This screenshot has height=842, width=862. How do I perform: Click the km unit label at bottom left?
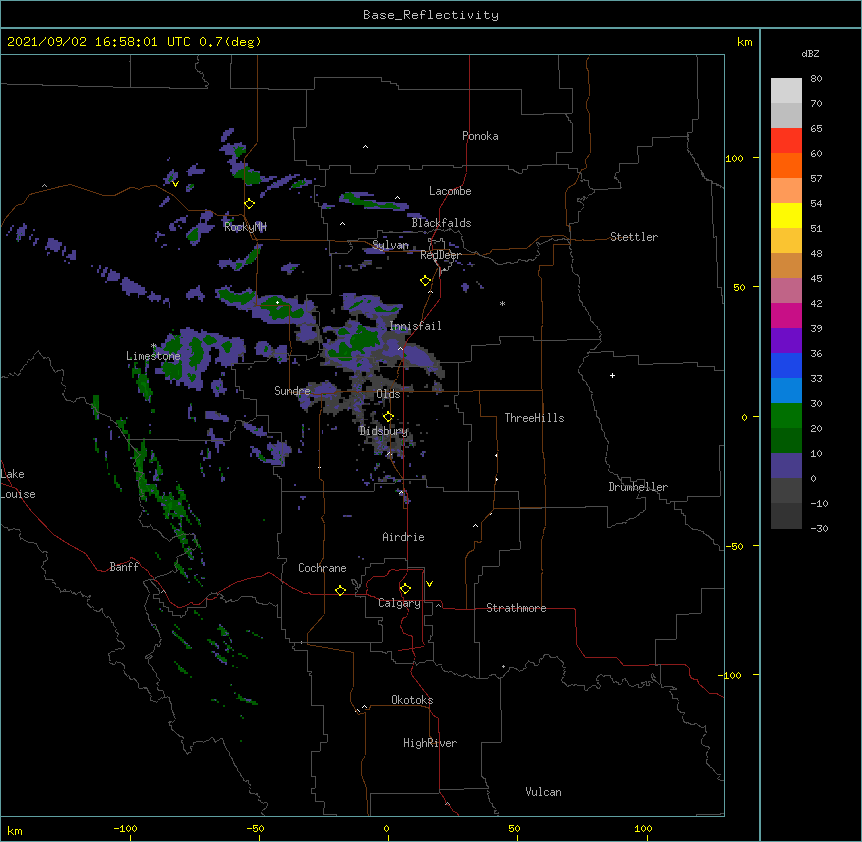pos(15,830)
